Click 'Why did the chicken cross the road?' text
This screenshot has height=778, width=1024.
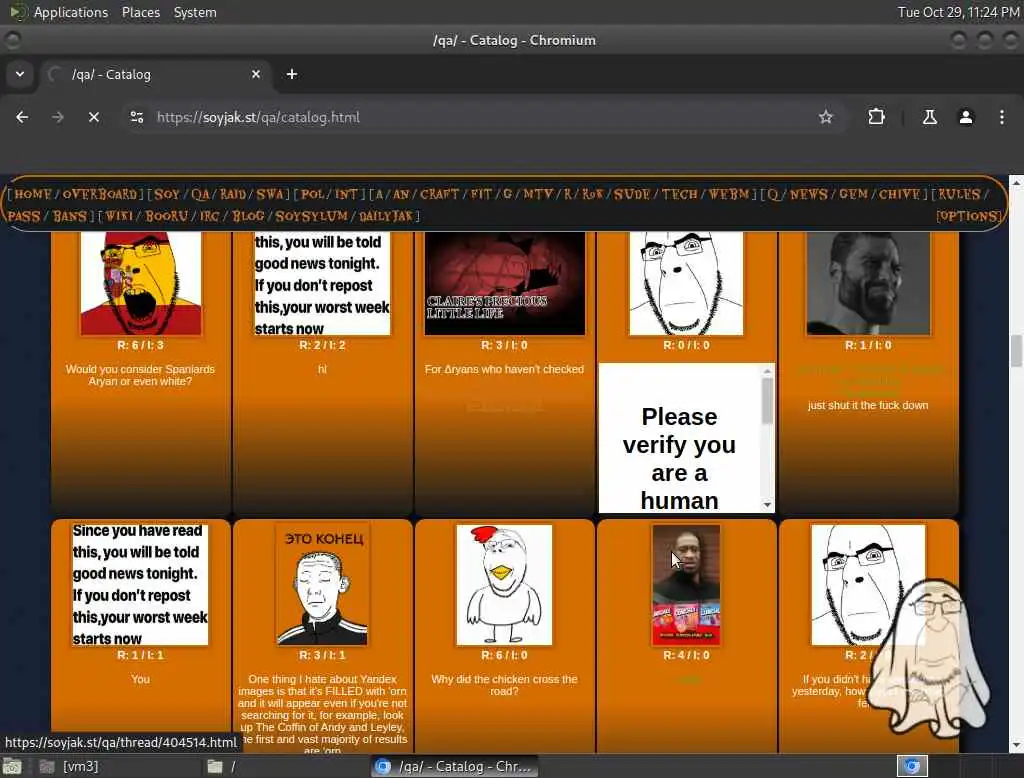504,685
